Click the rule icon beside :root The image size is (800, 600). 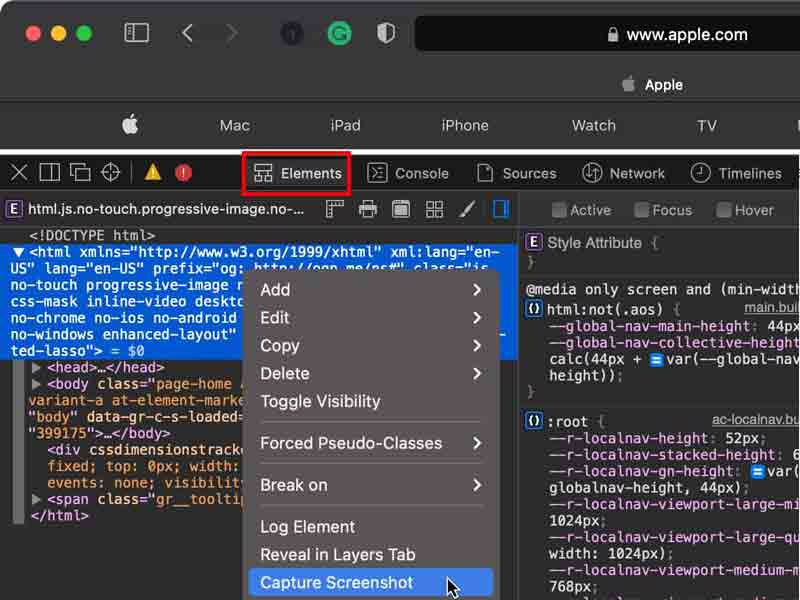[534, 421]
